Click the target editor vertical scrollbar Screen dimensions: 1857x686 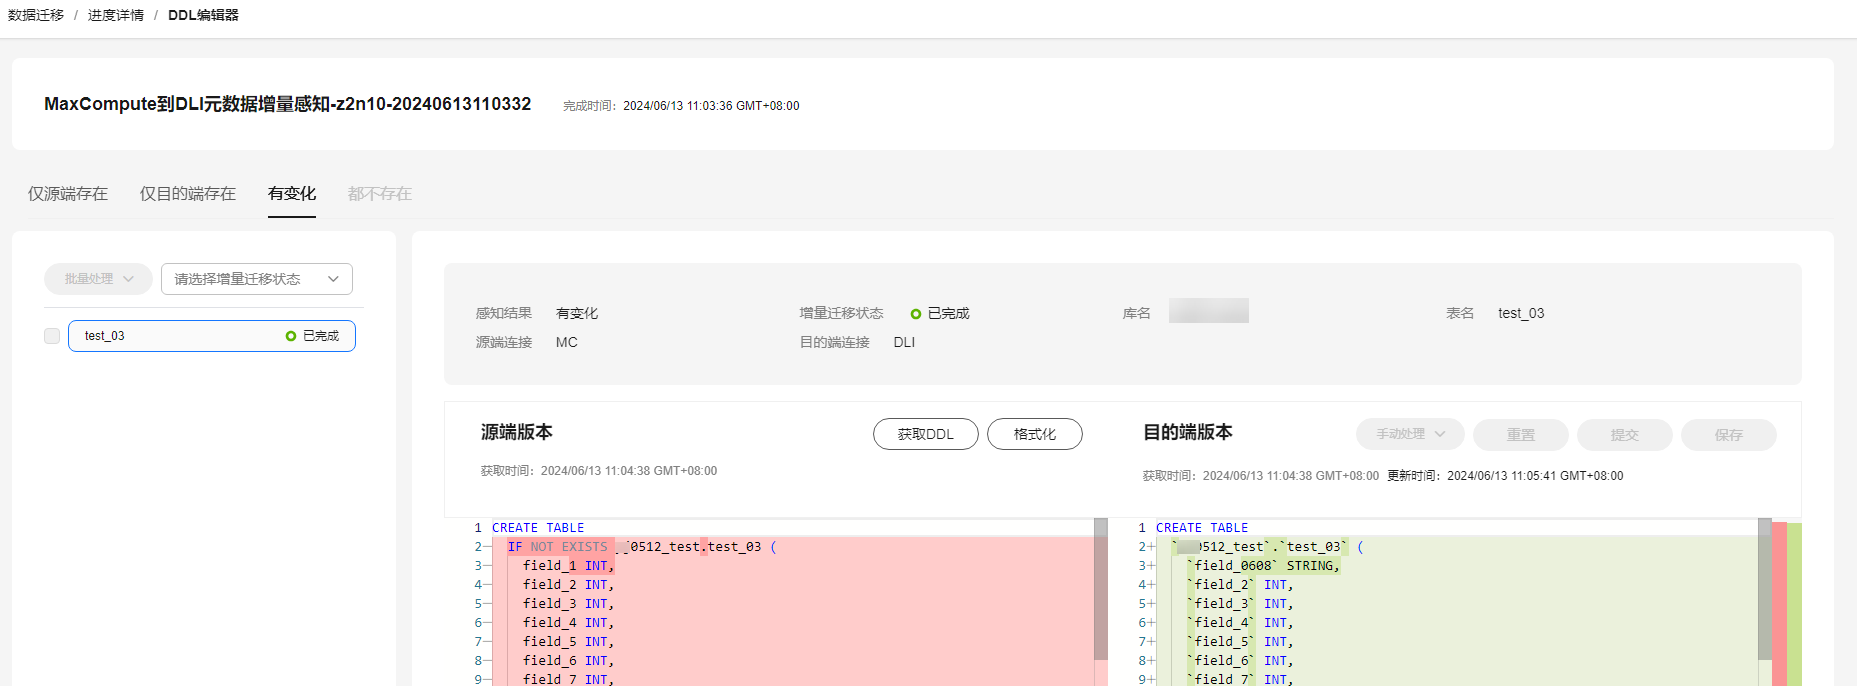(x=1765, y=590)
